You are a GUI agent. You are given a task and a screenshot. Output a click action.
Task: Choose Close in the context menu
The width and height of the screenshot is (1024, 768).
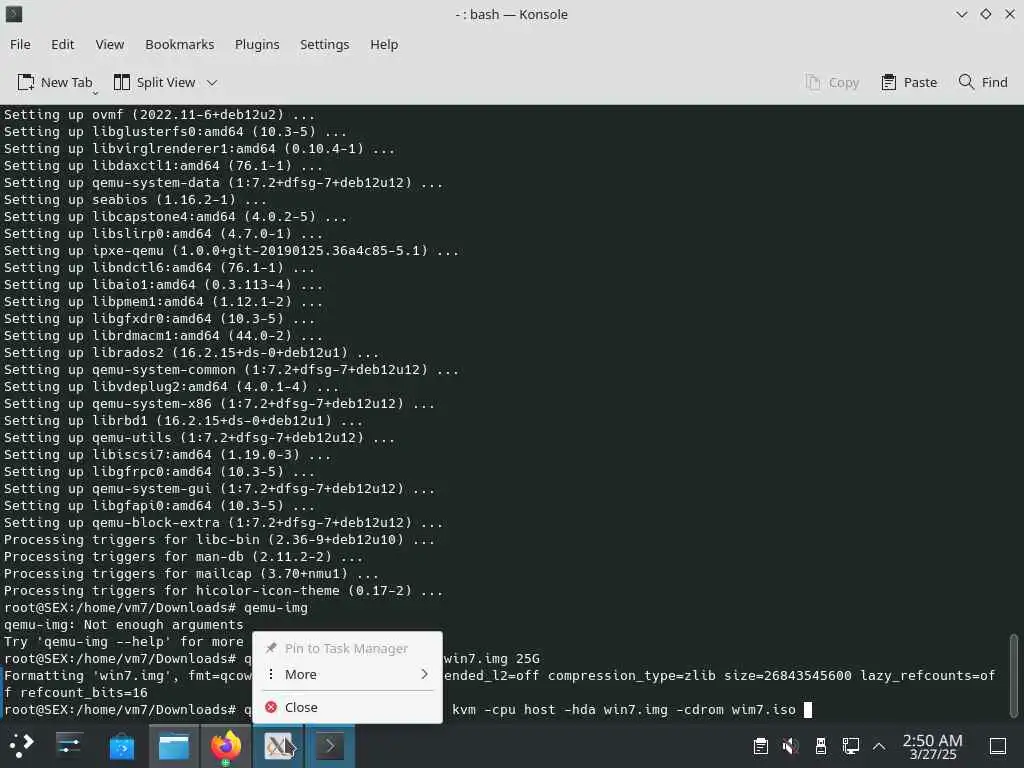pyautogui.click(x=347, y=707)
